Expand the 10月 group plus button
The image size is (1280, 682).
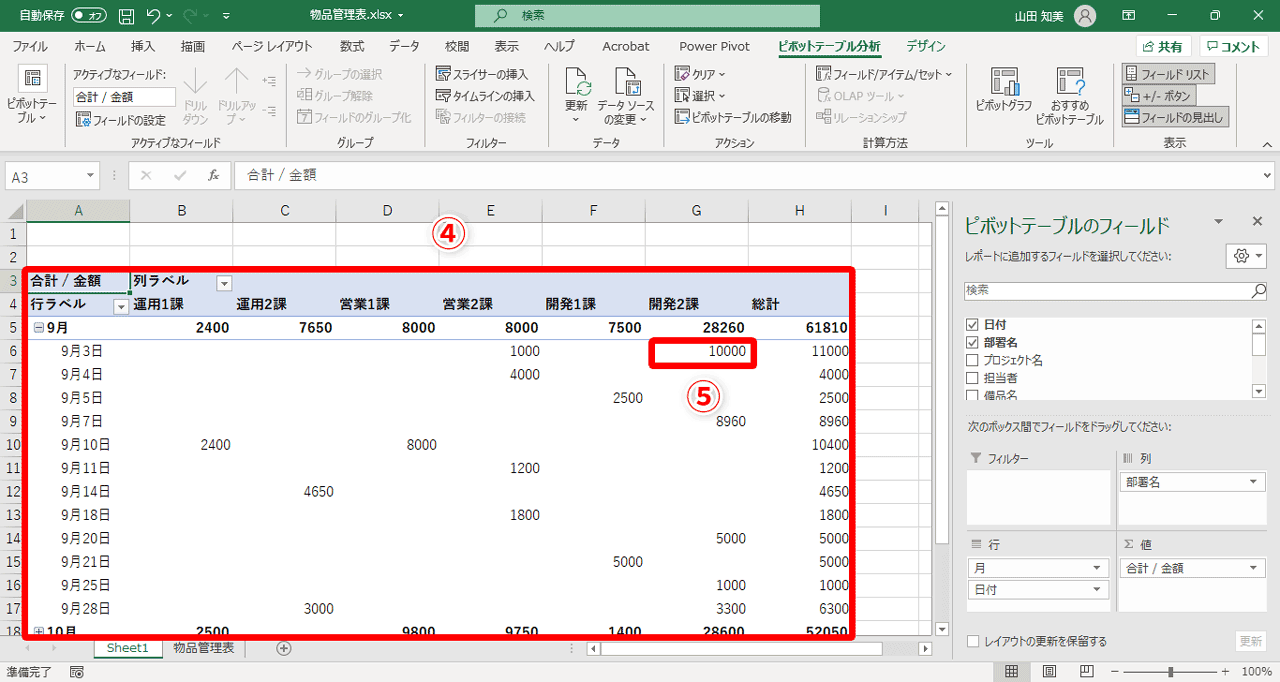[x=38, y=632]
